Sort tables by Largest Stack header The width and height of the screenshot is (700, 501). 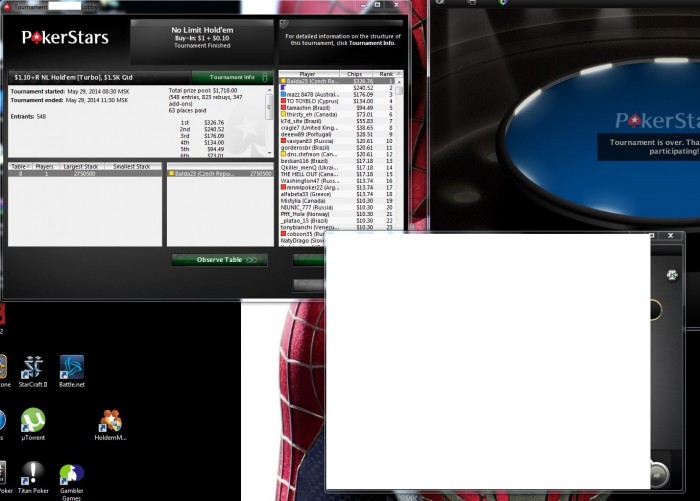point(81,167)
